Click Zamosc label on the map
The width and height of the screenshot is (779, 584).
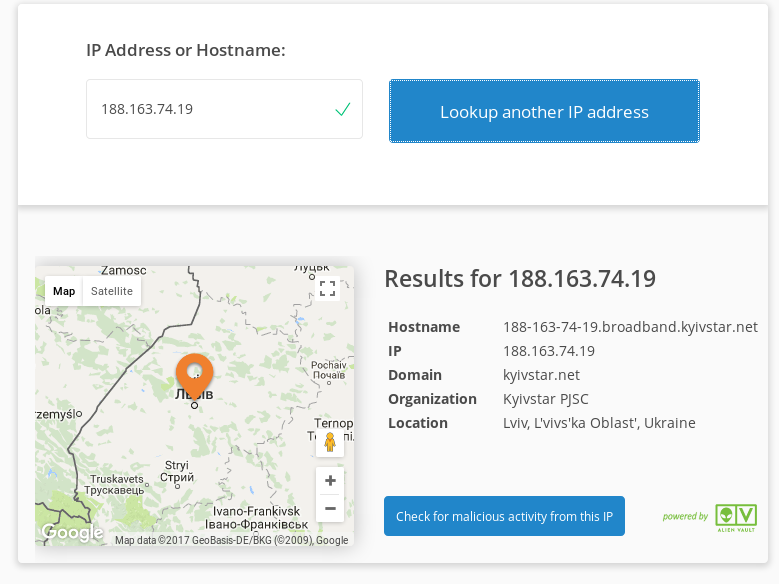pyautogui.click(x=124, y=270)
